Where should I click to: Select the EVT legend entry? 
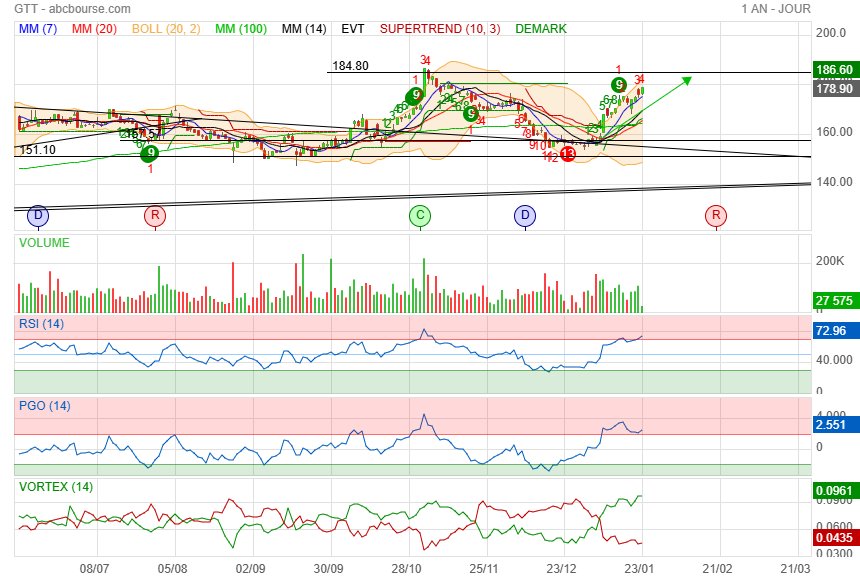tap(352, 29)
